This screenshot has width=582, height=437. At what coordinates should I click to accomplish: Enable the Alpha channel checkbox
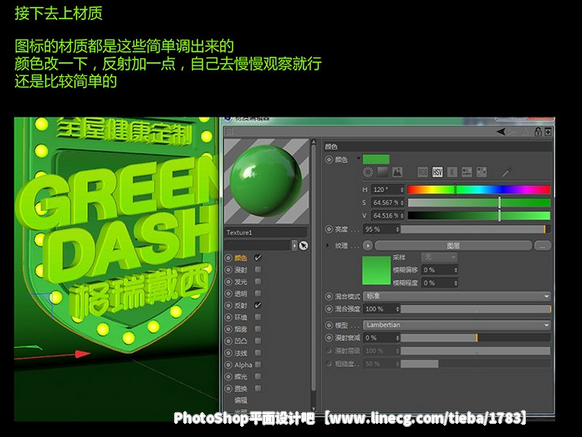pos(258,365)
